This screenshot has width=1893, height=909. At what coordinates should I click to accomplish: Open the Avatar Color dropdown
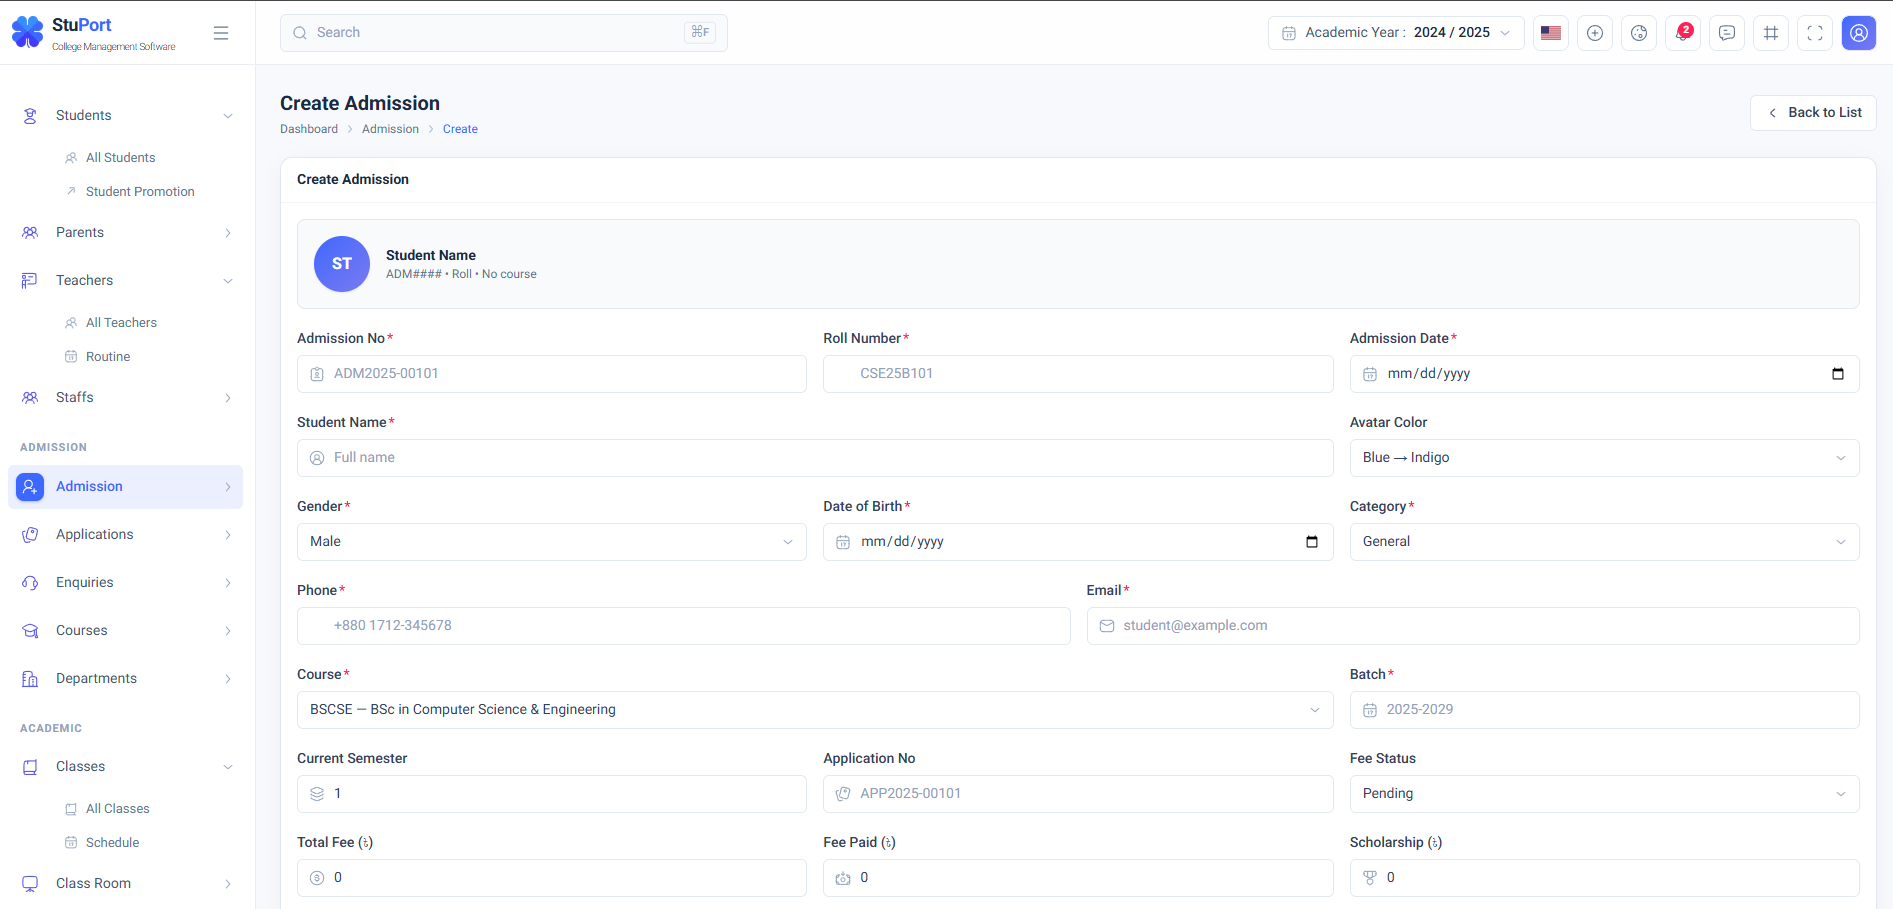[1604, 458]
